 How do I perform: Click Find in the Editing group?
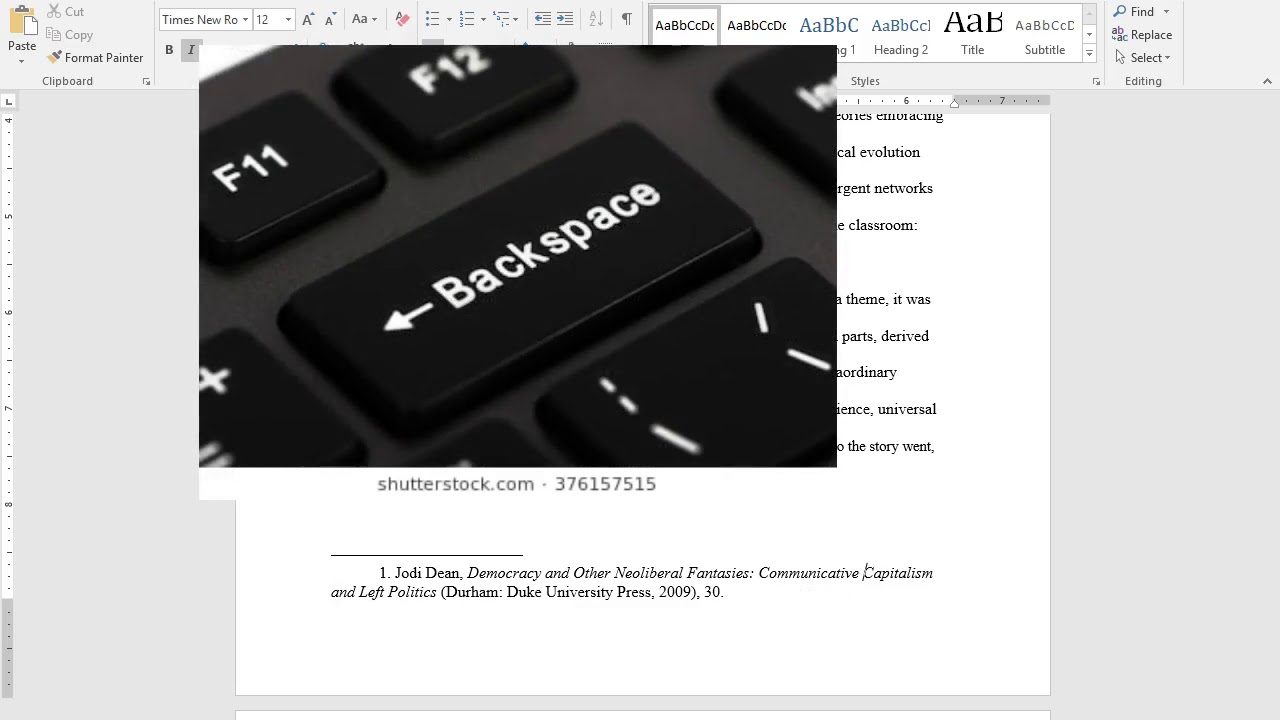pos(1133,11)
